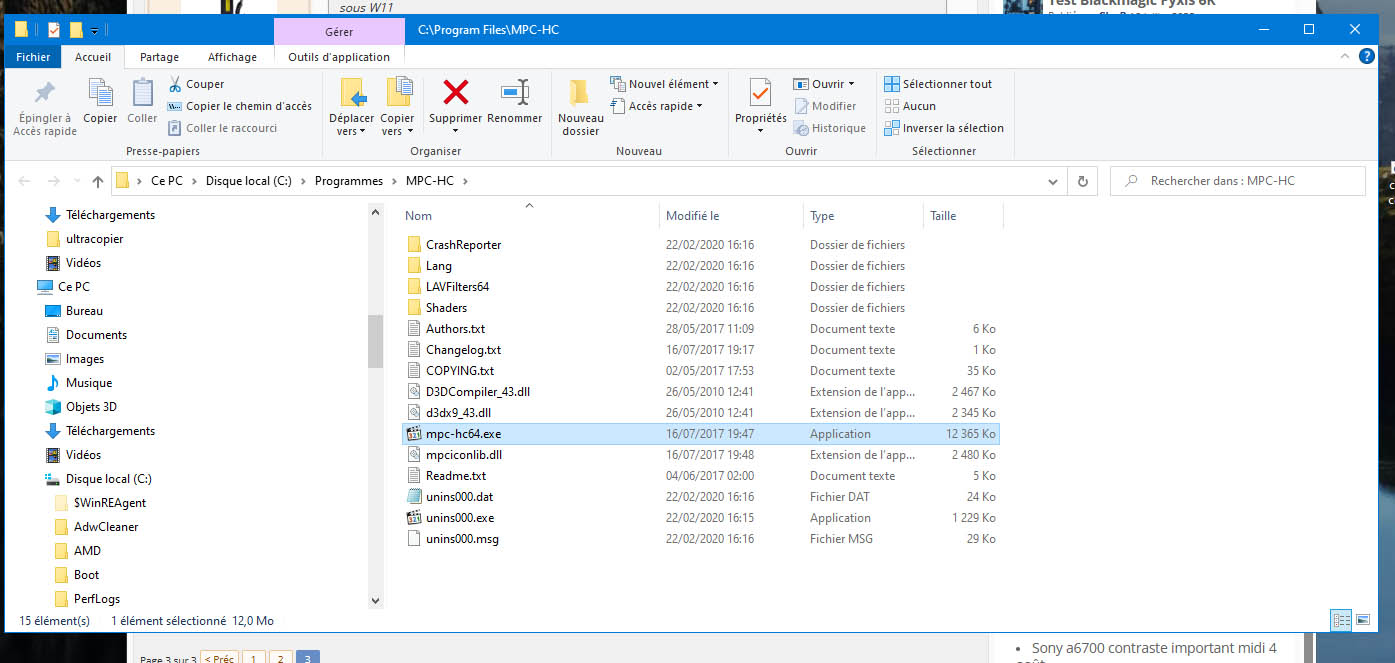This screenshot has height=663, width=1395.
Task: Select AdwCleaner folder in tree
Action: 106,527
